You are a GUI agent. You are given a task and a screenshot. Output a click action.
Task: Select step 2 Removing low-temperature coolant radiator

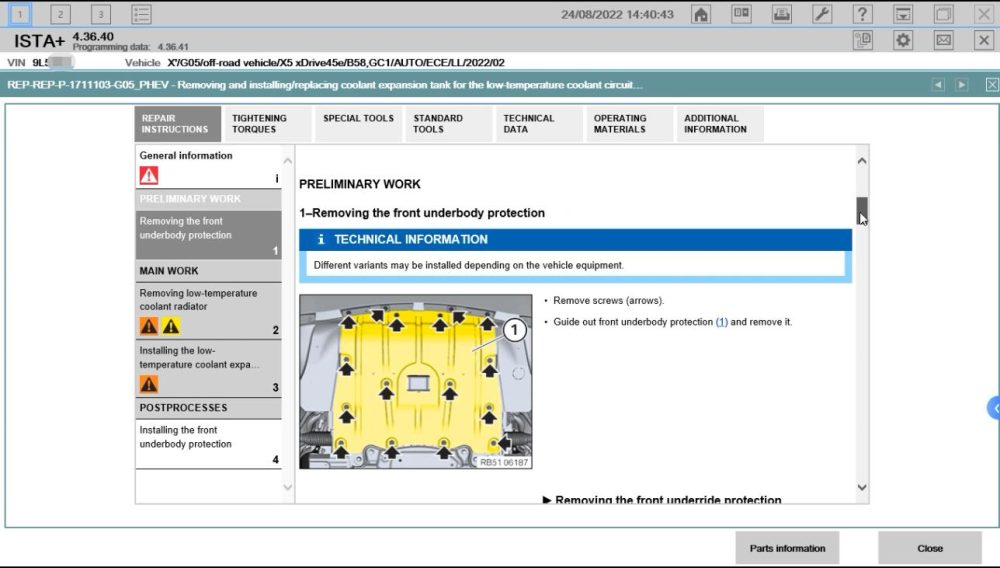tap(208, 310)
